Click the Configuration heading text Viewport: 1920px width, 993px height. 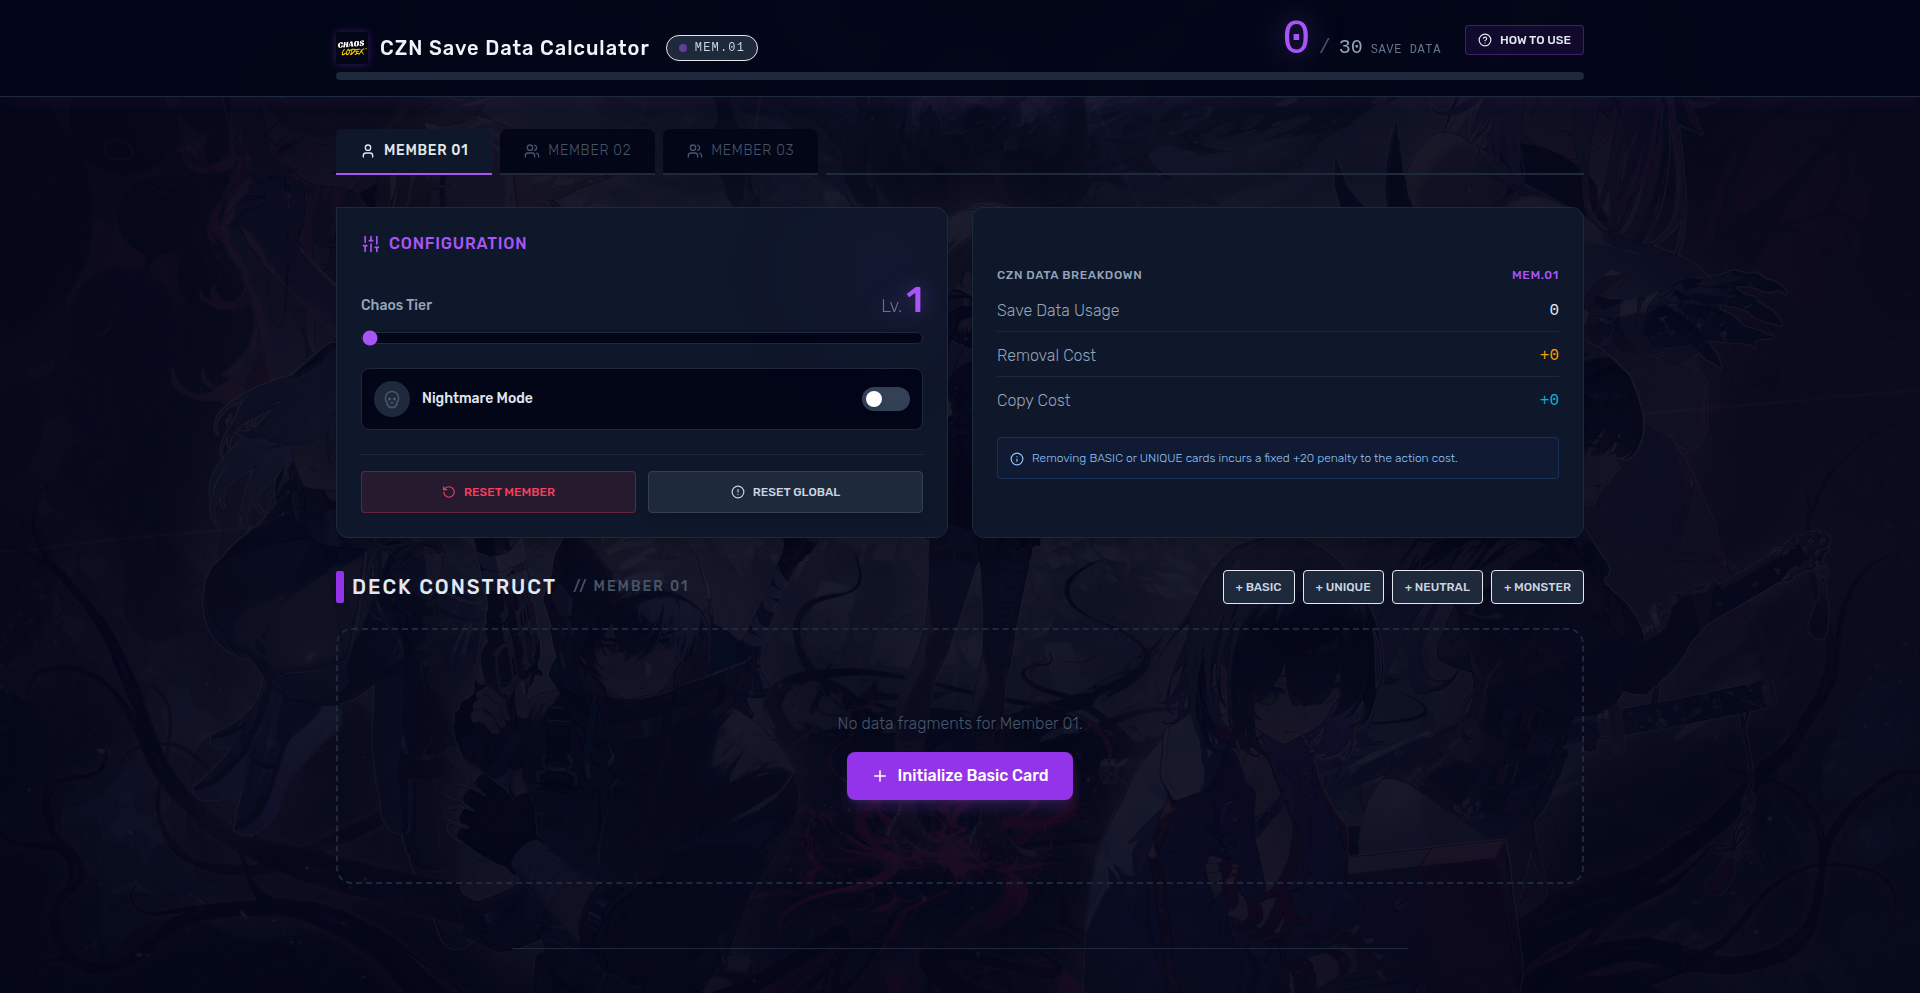(457, 244)
